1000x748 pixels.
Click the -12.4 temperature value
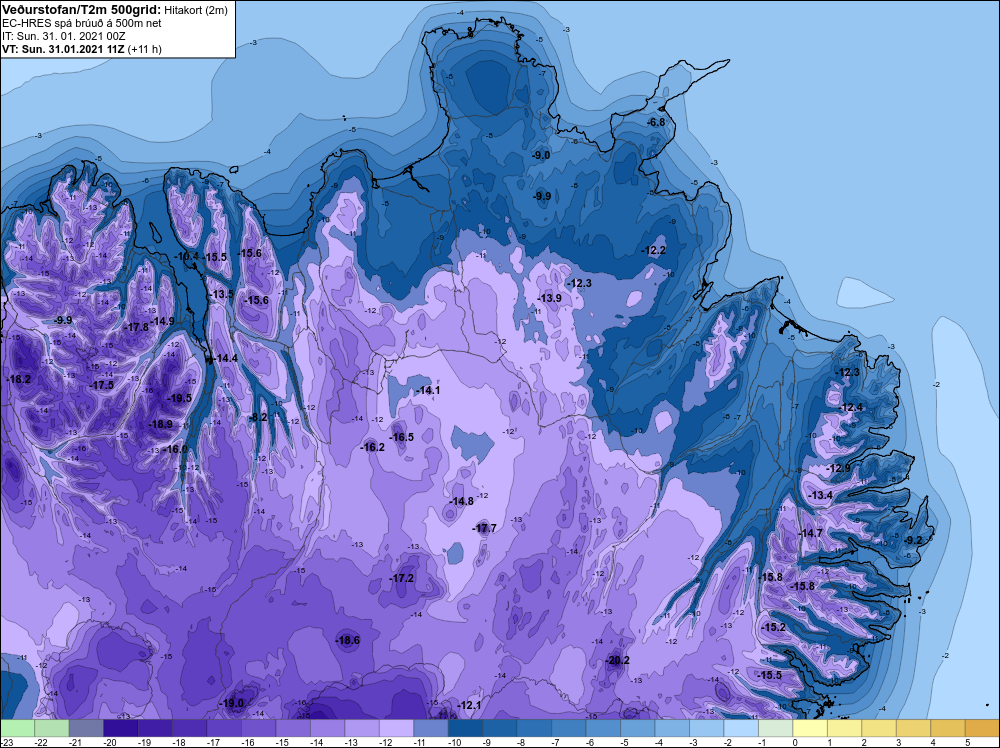click(851, 407)
